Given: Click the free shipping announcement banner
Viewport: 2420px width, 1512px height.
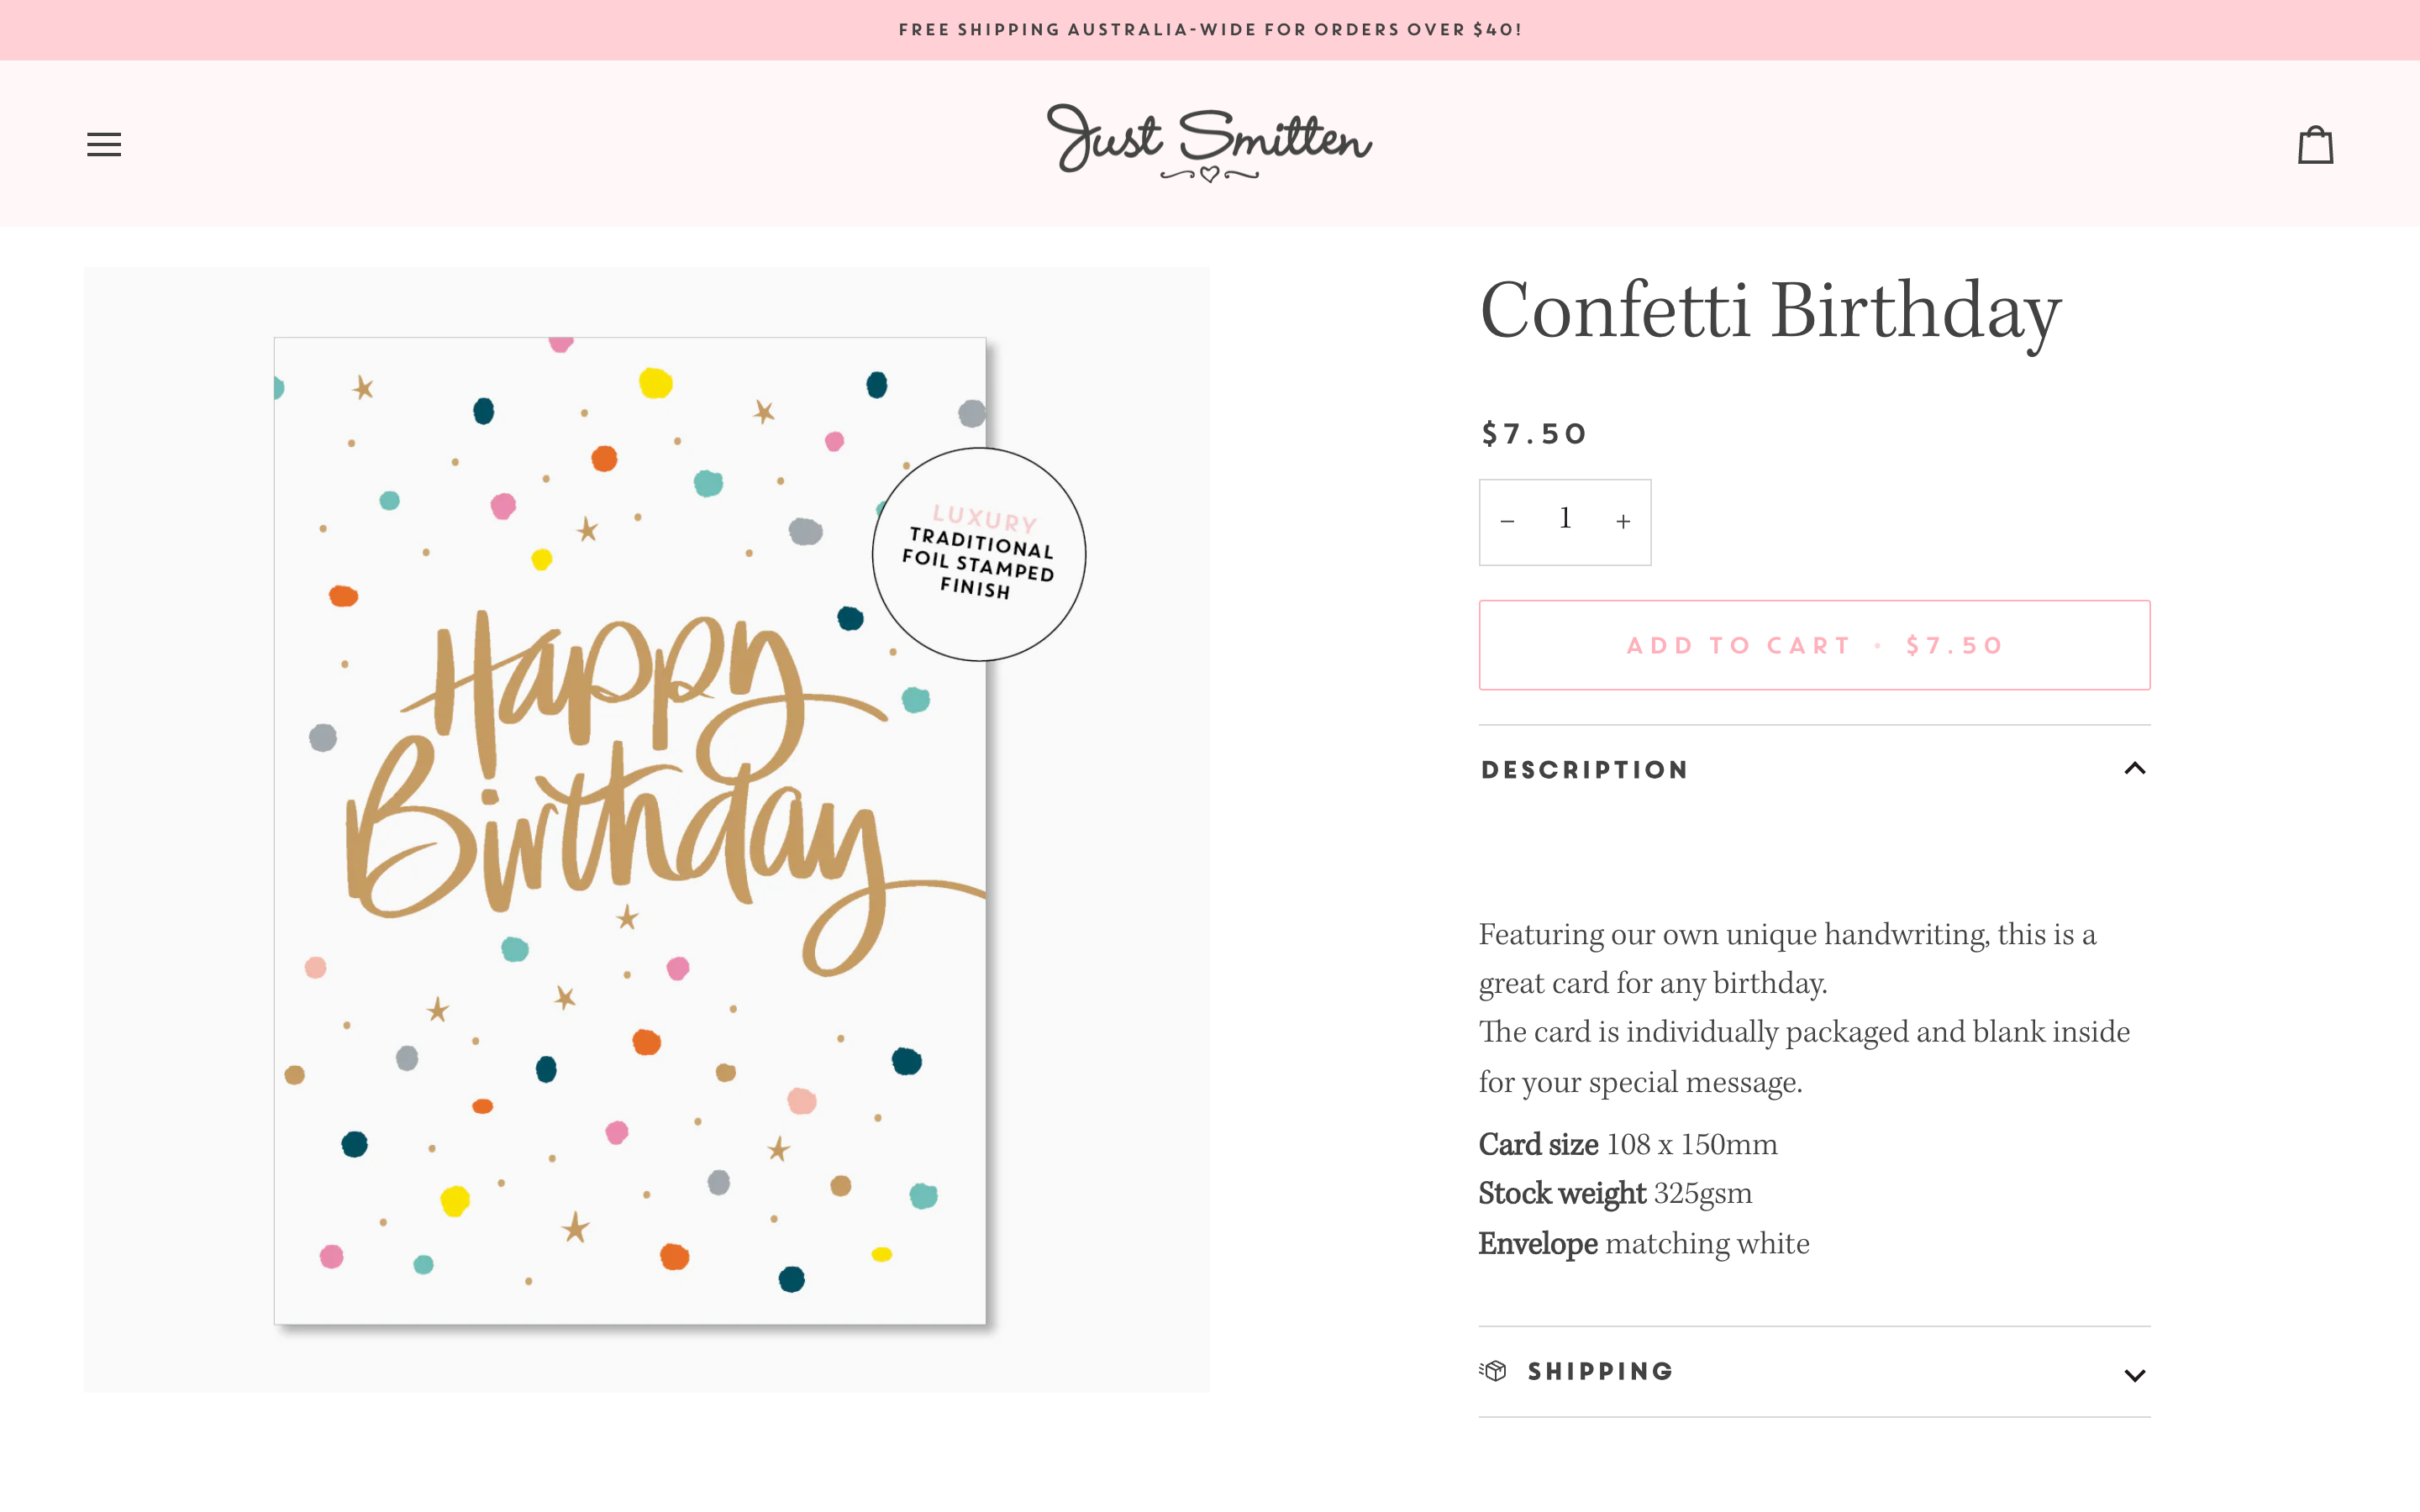Looking at the screenshot, I should click(x=1210, y=29).
